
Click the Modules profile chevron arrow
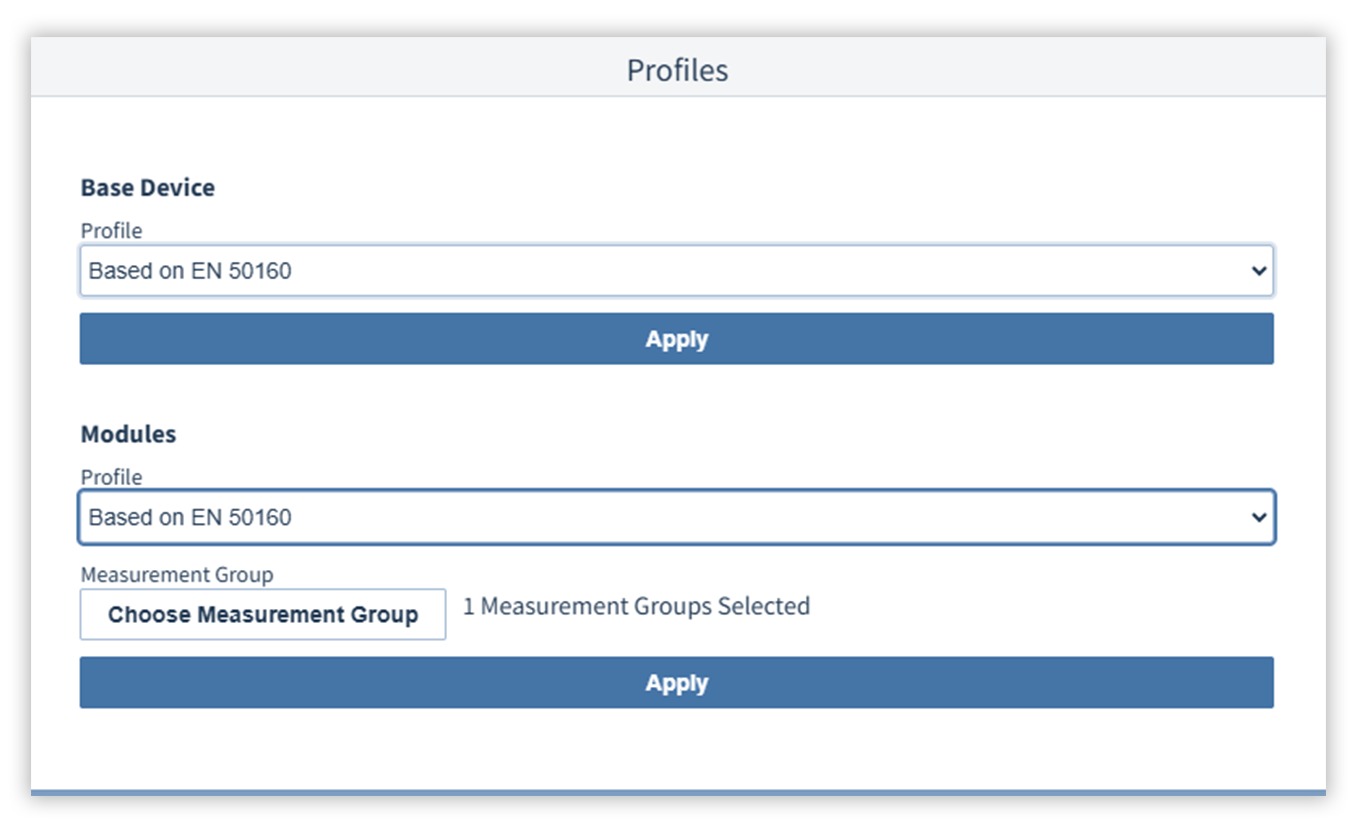click(x=1259, y=517)
